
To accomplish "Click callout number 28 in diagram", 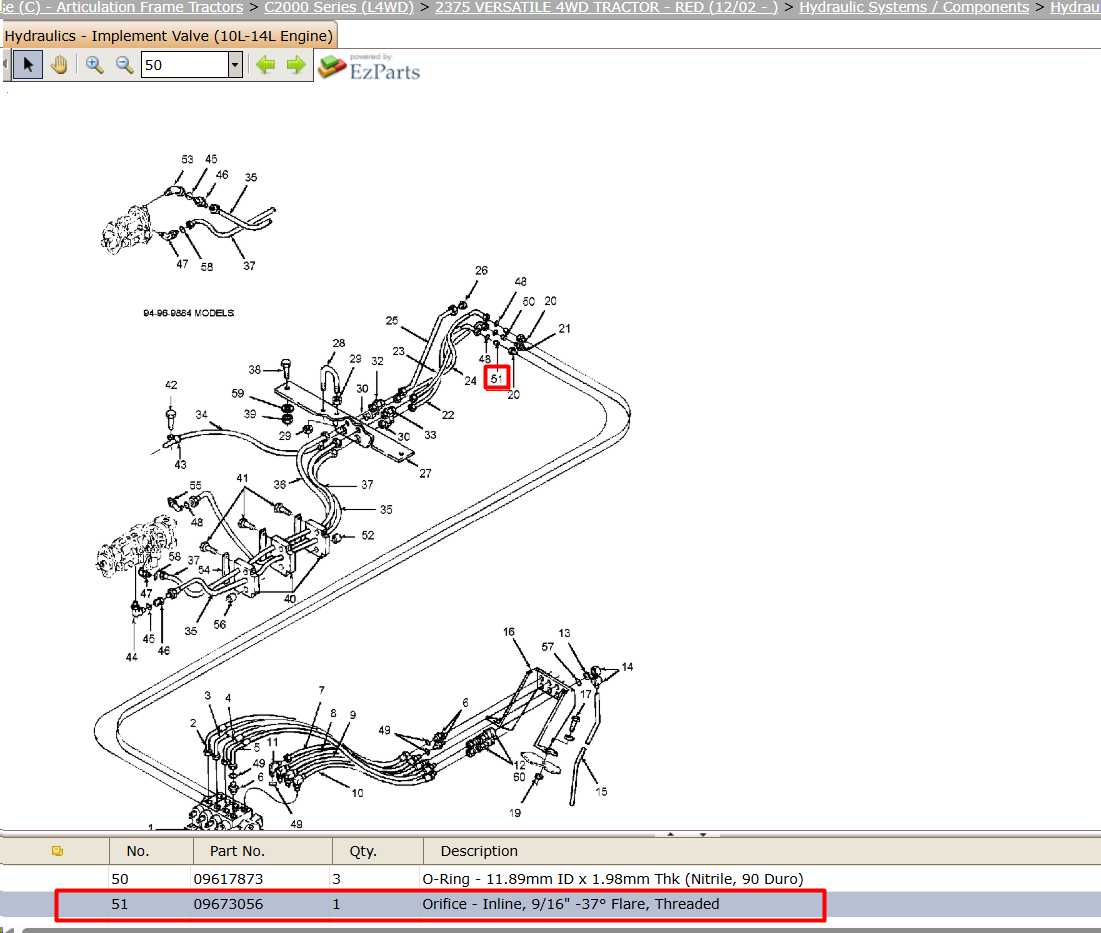I will (339, 343).
